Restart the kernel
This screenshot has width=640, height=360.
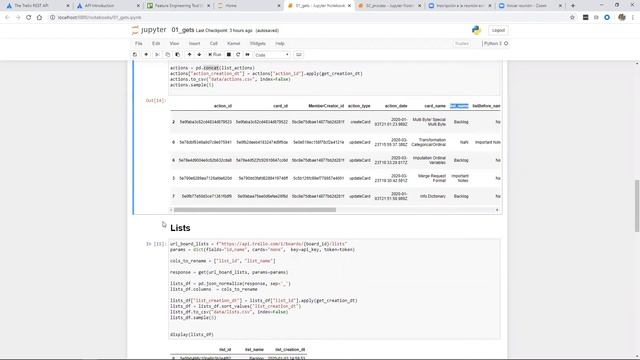pos(238,55)
